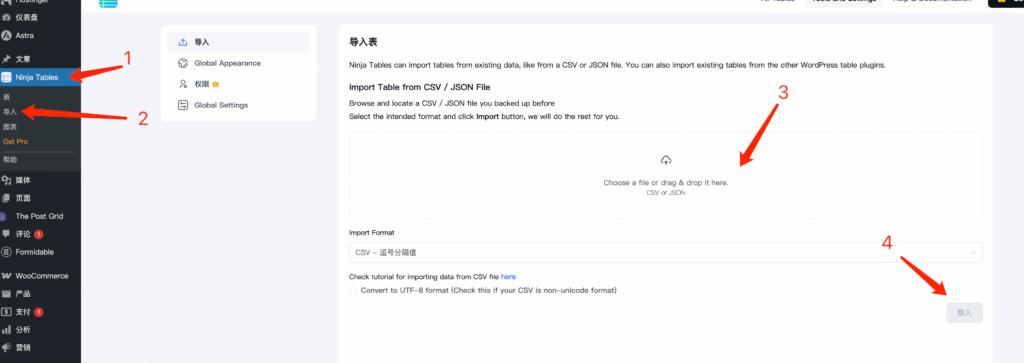
Task: Open the WooCommerce icon in sidebar
Action: coord(6,276)
